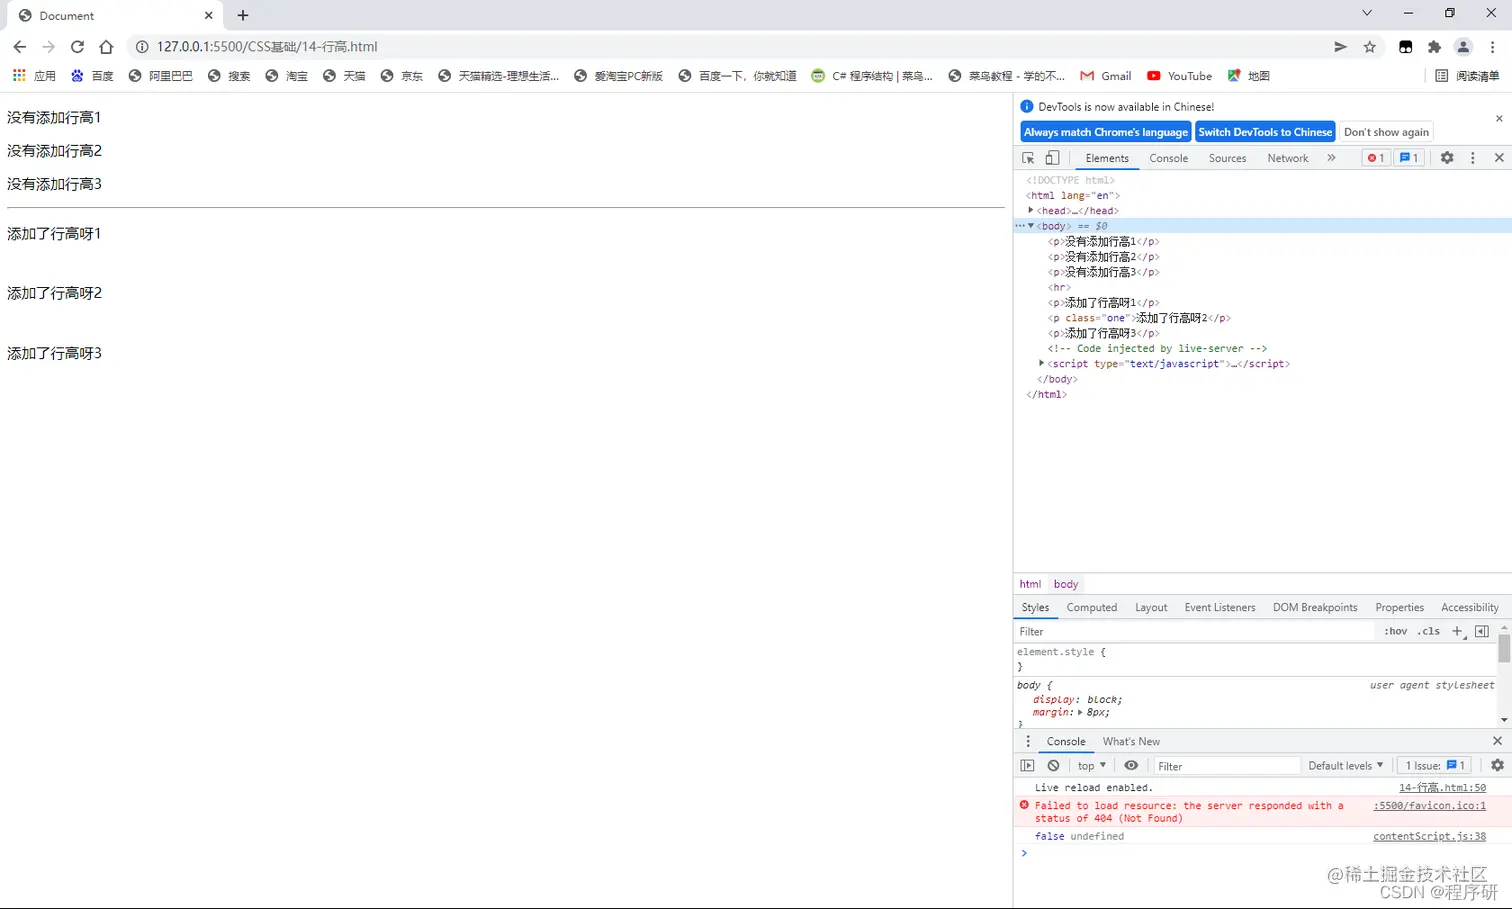Open the Gmail bookmark
This screenshot has height=909, width=1512.
1106,76
